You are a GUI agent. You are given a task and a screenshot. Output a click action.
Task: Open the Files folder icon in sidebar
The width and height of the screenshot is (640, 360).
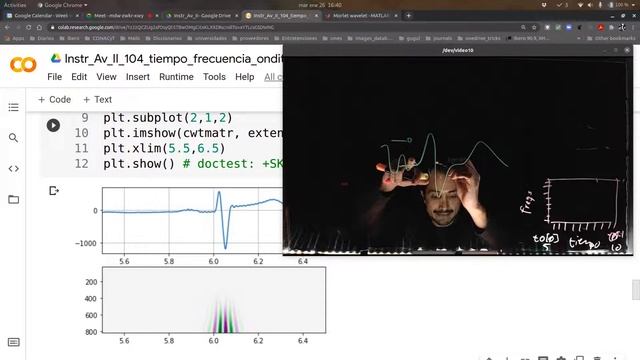(13, 199)
